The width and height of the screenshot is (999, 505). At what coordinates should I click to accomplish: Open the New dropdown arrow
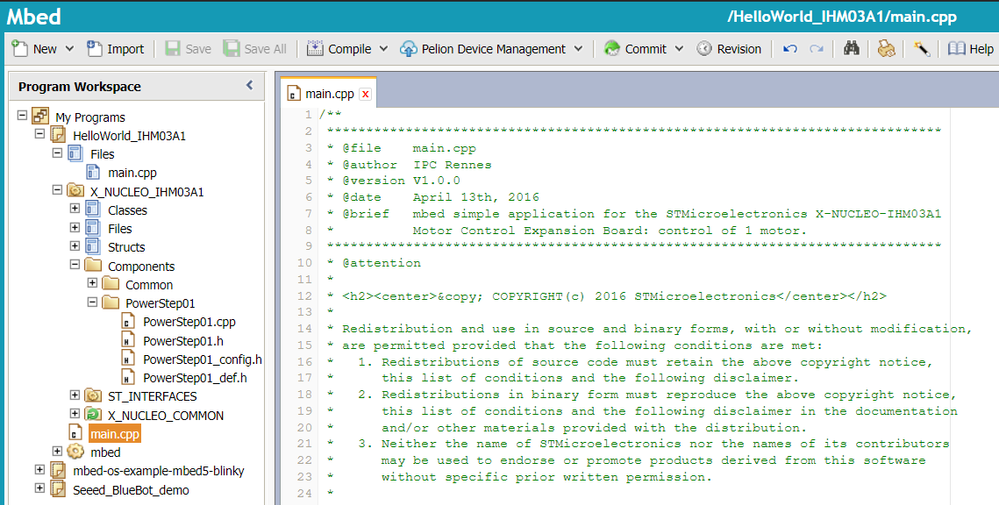click(69, 48)
